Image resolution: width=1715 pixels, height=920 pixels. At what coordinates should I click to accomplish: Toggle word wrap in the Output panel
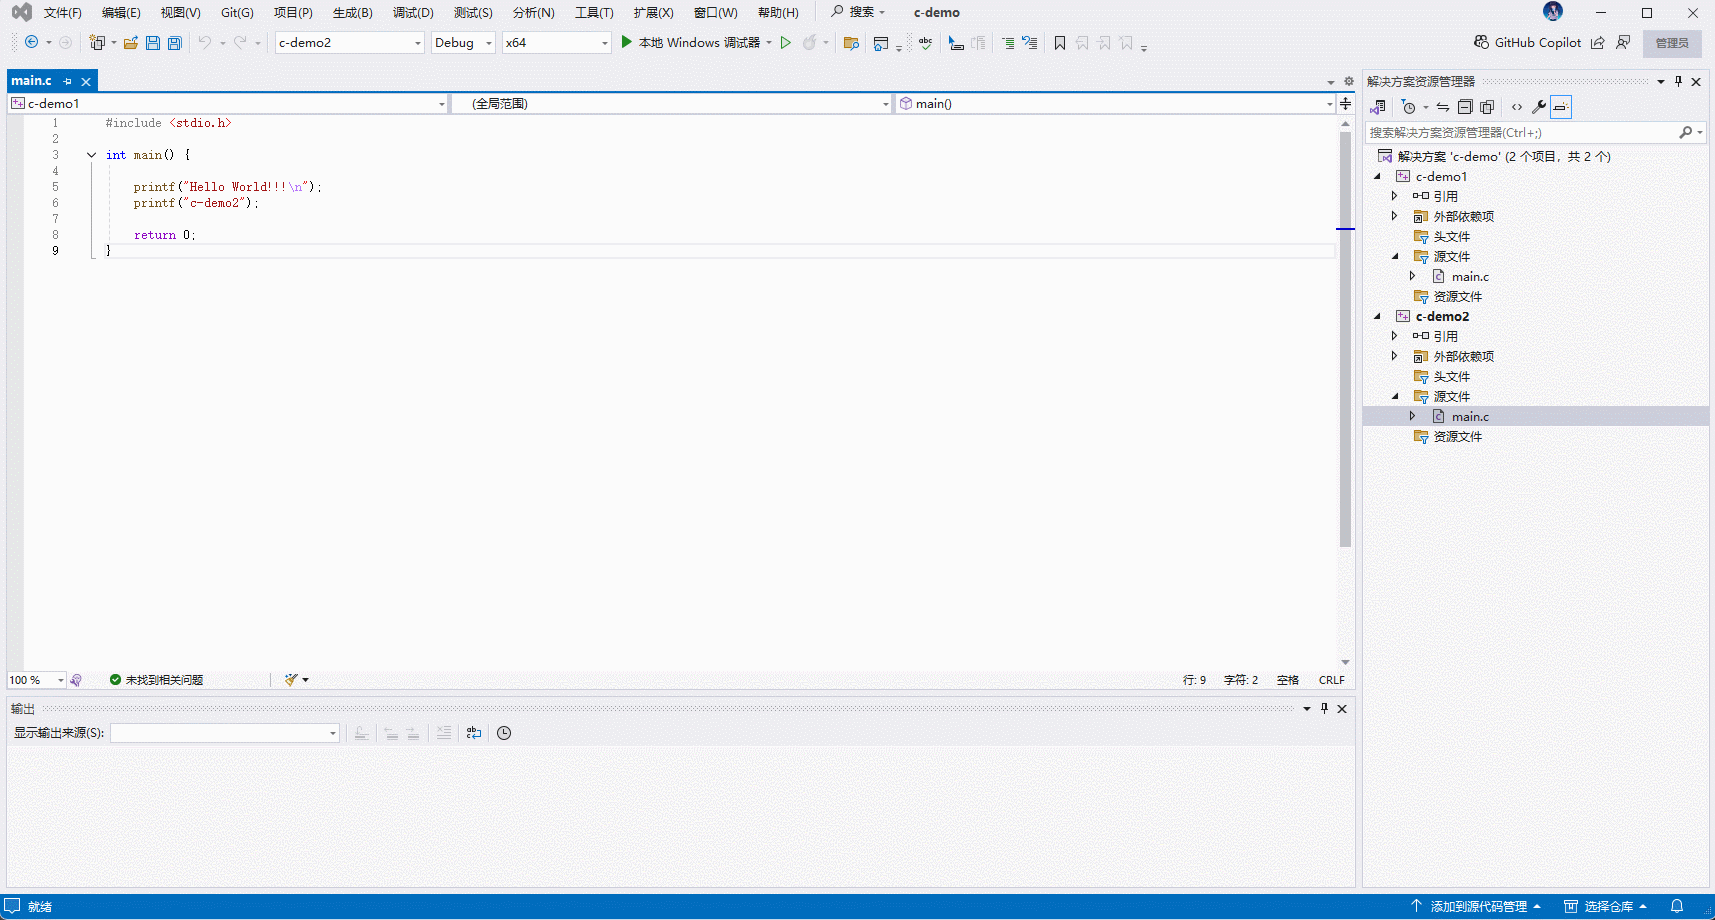(x=474, y=733)
